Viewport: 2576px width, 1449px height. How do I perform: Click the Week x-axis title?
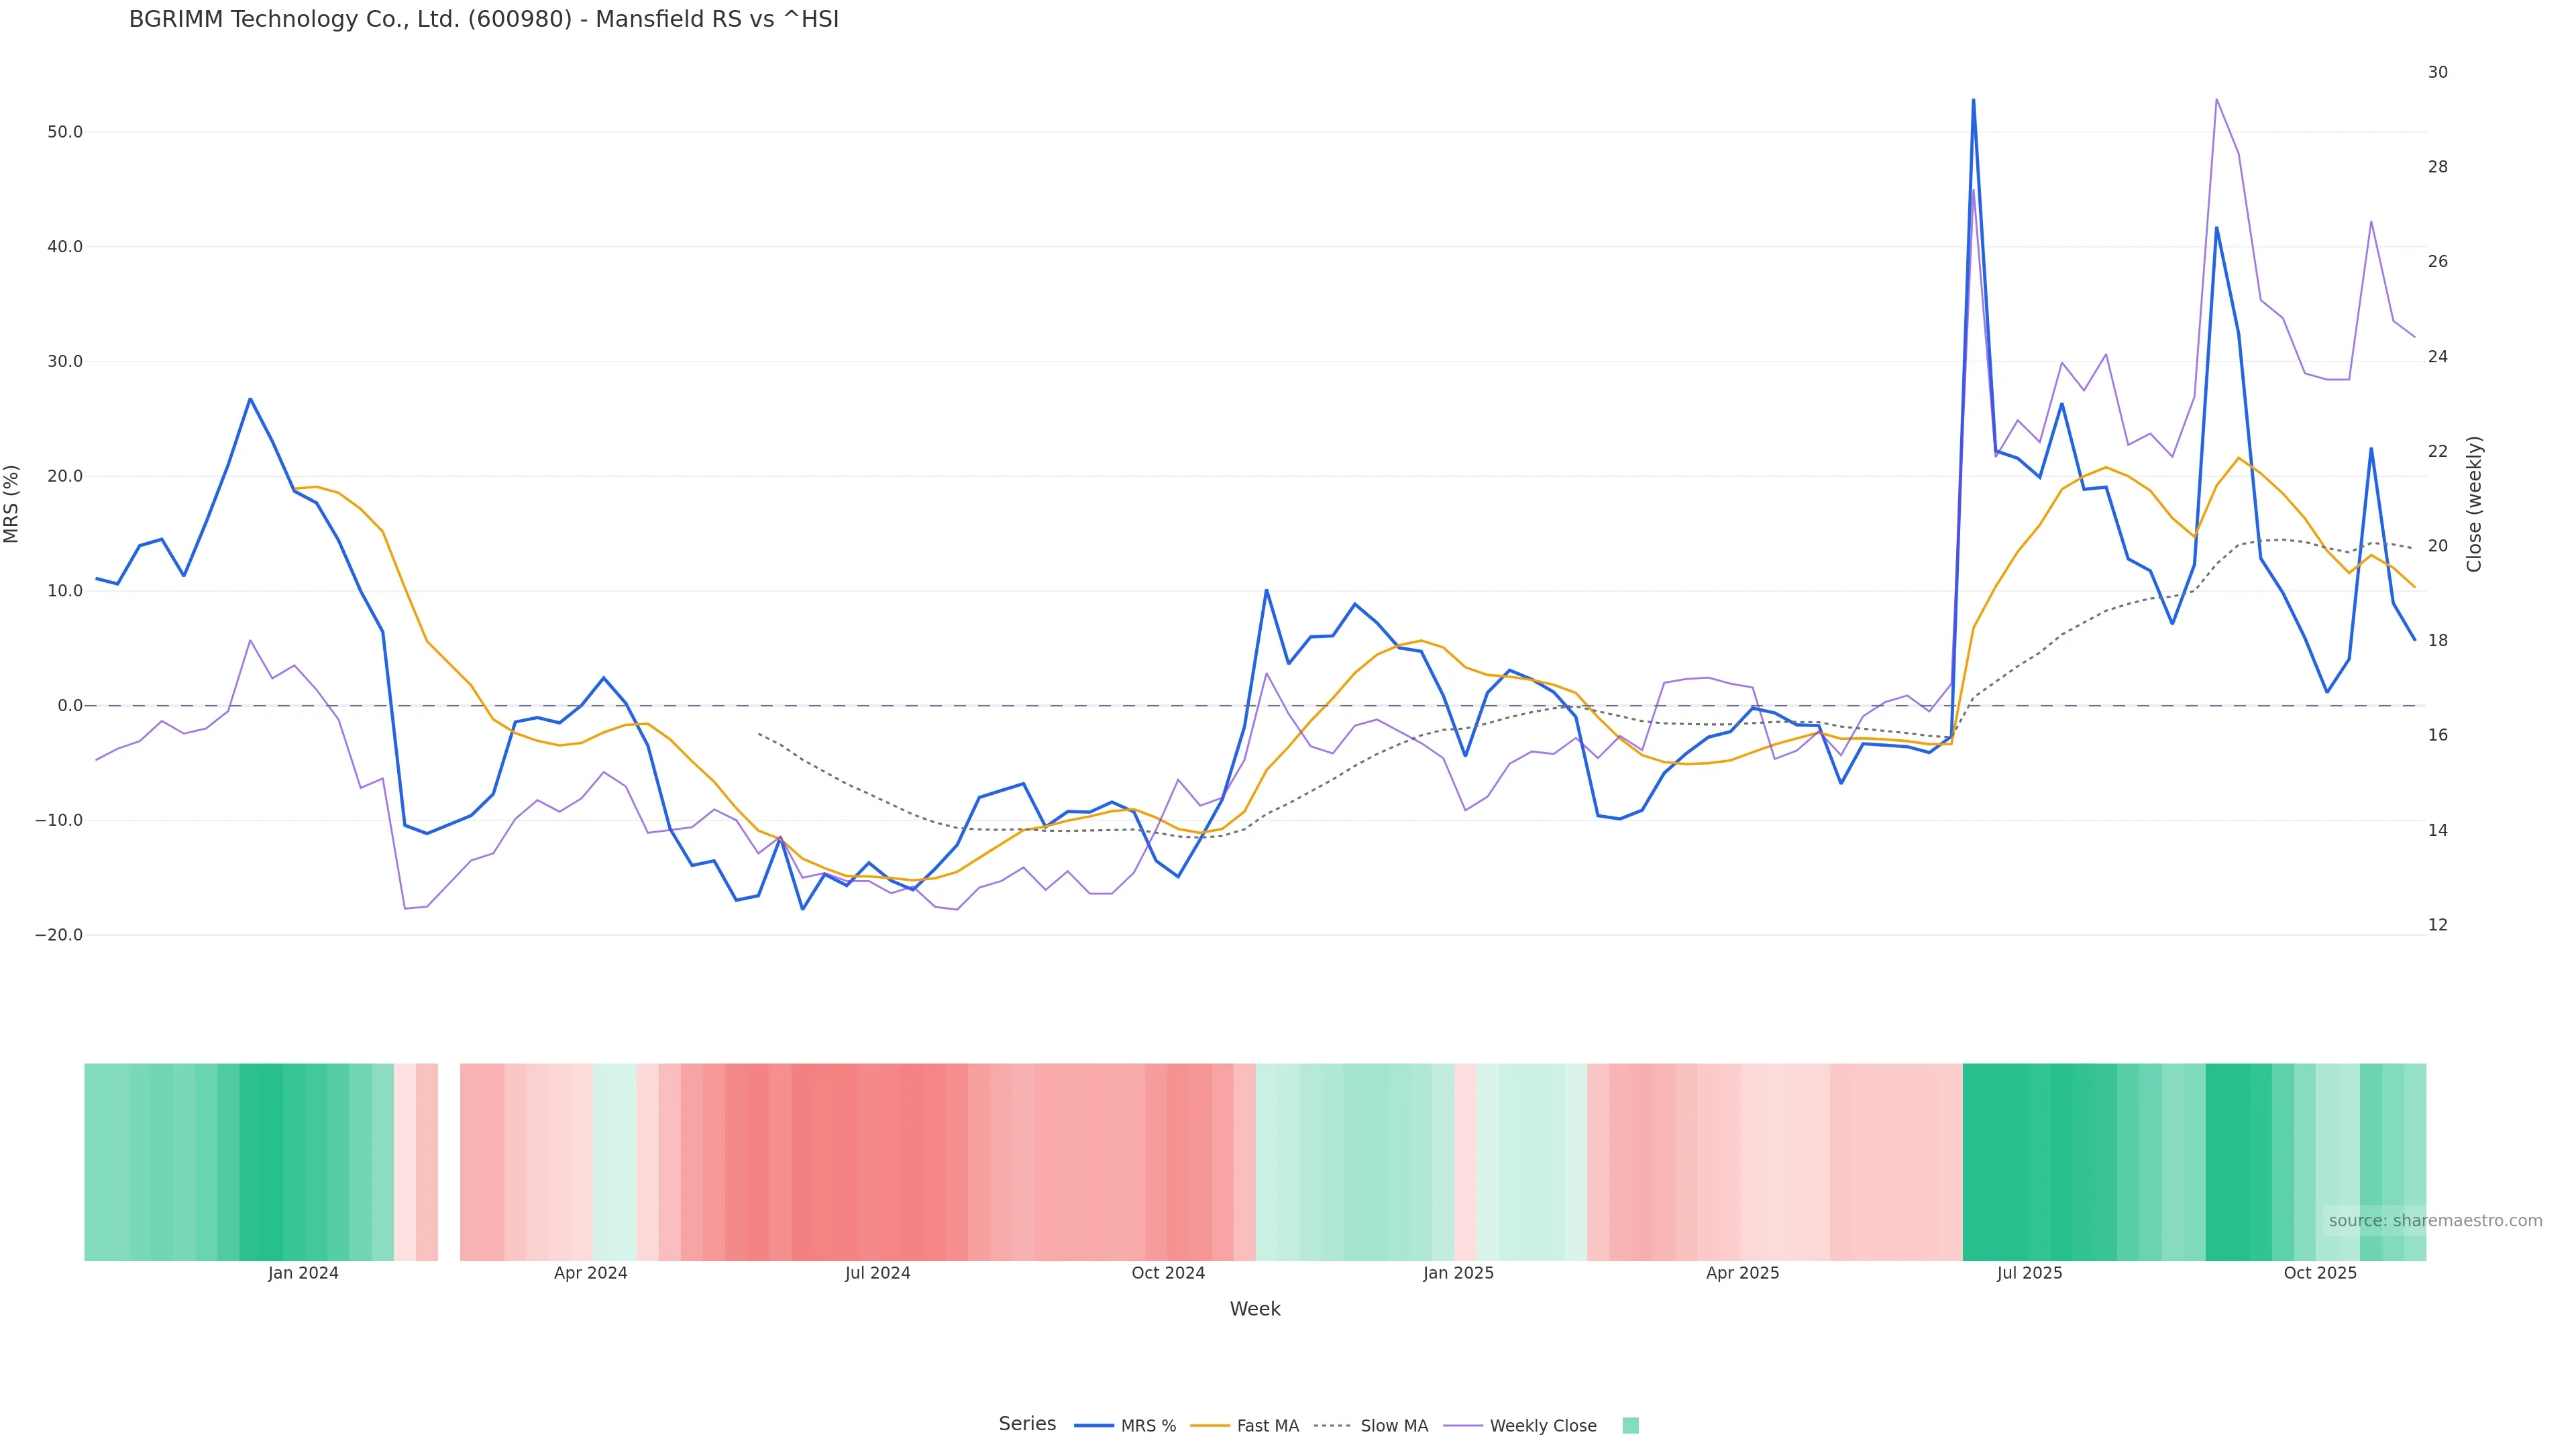click(x=1255, y=1309)
